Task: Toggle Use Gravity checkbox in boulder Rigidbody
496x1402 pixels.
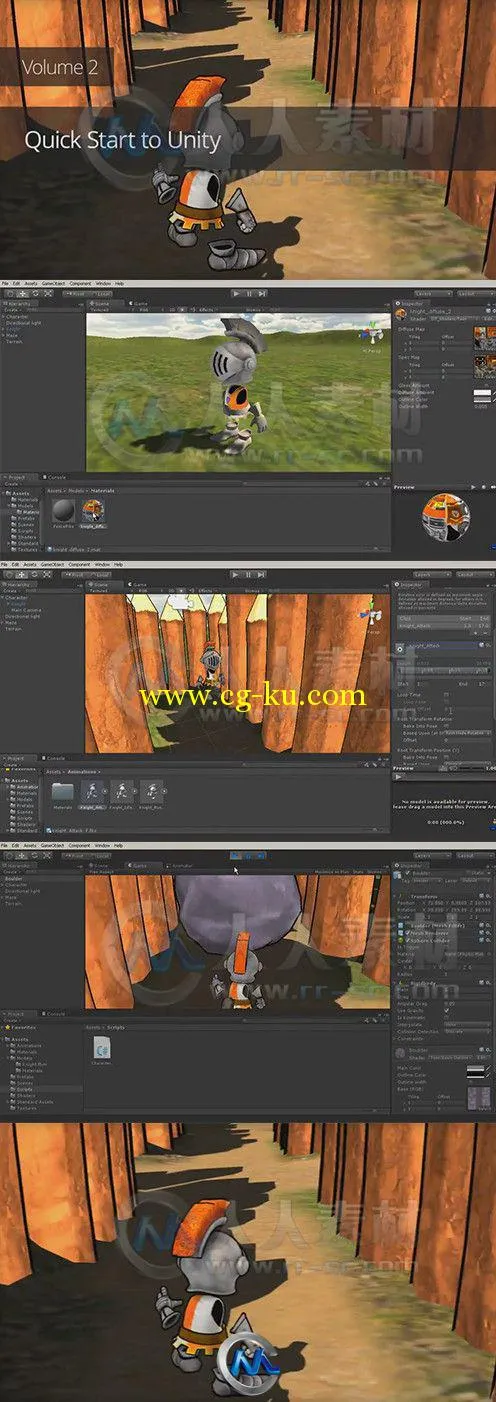Action: coord(447,1010)
